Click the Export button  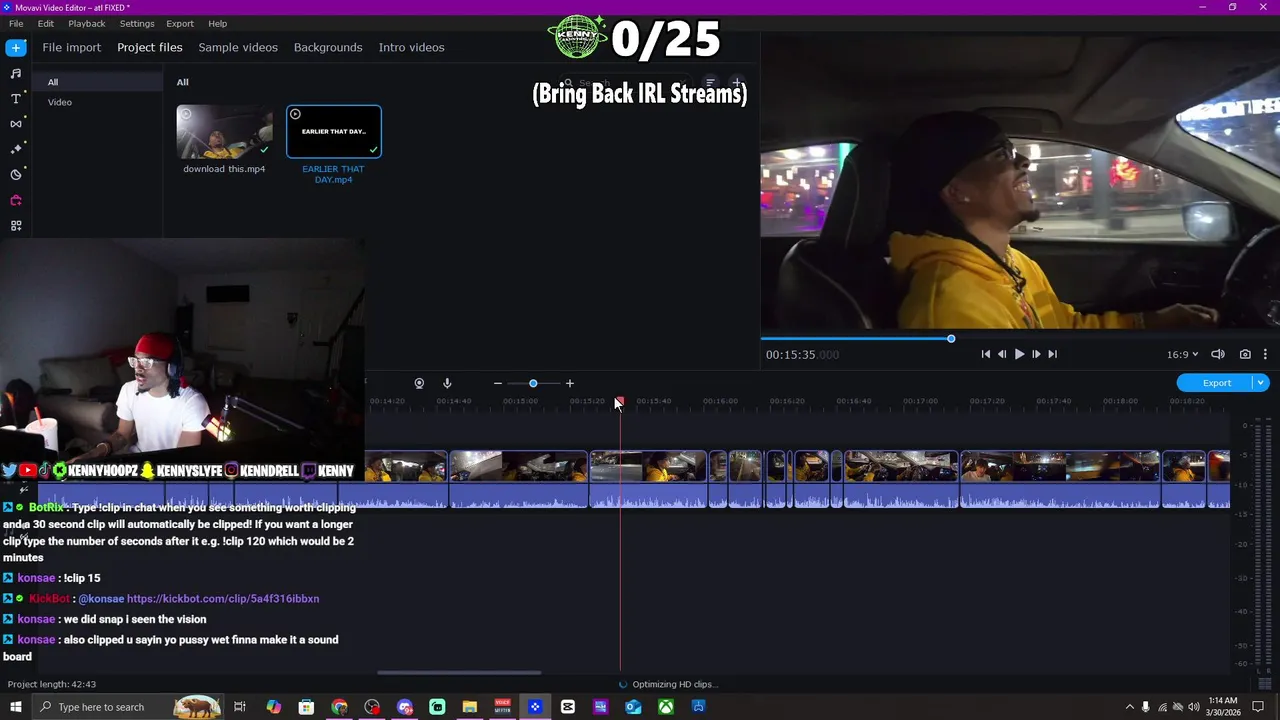click(x=1216, y=383)
